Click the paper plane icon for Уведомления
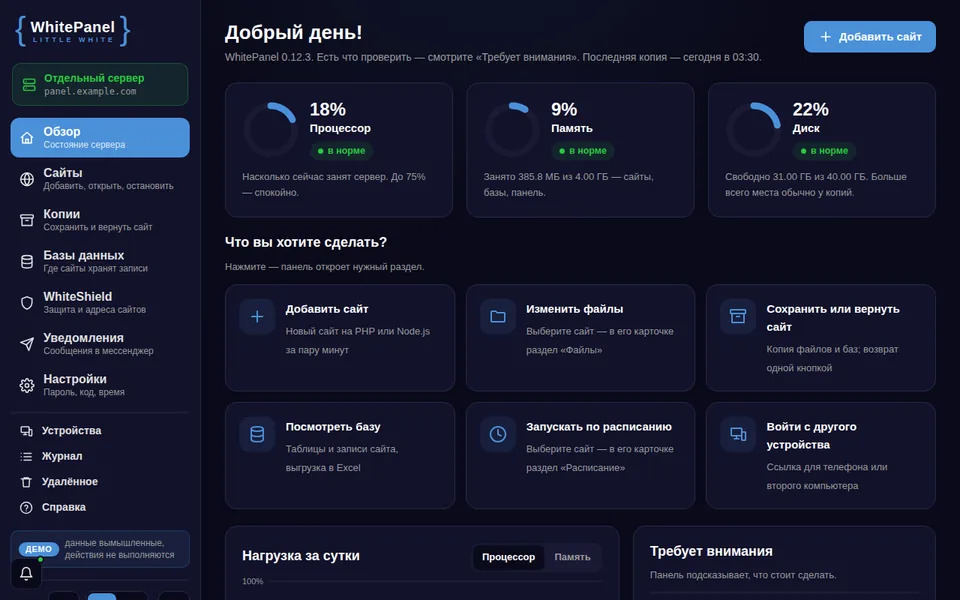This screenshot has width=960, height=600. pos(27,344)
